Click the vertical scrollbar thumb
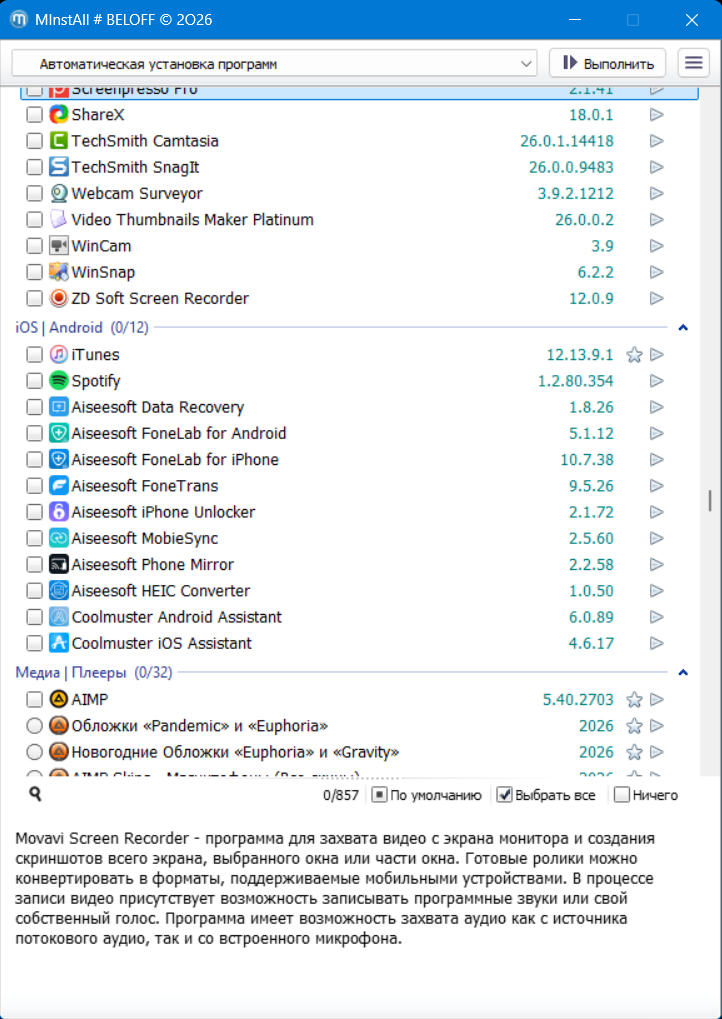Viewport: 722px width, 1019px height. [x=710, y=500]
